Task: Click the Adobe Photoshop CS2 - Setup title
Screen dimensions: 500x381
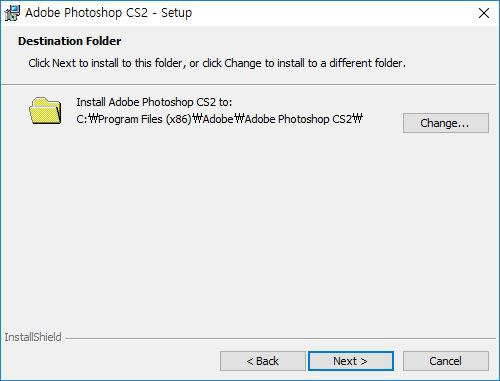Action: [x=109, y=13]
